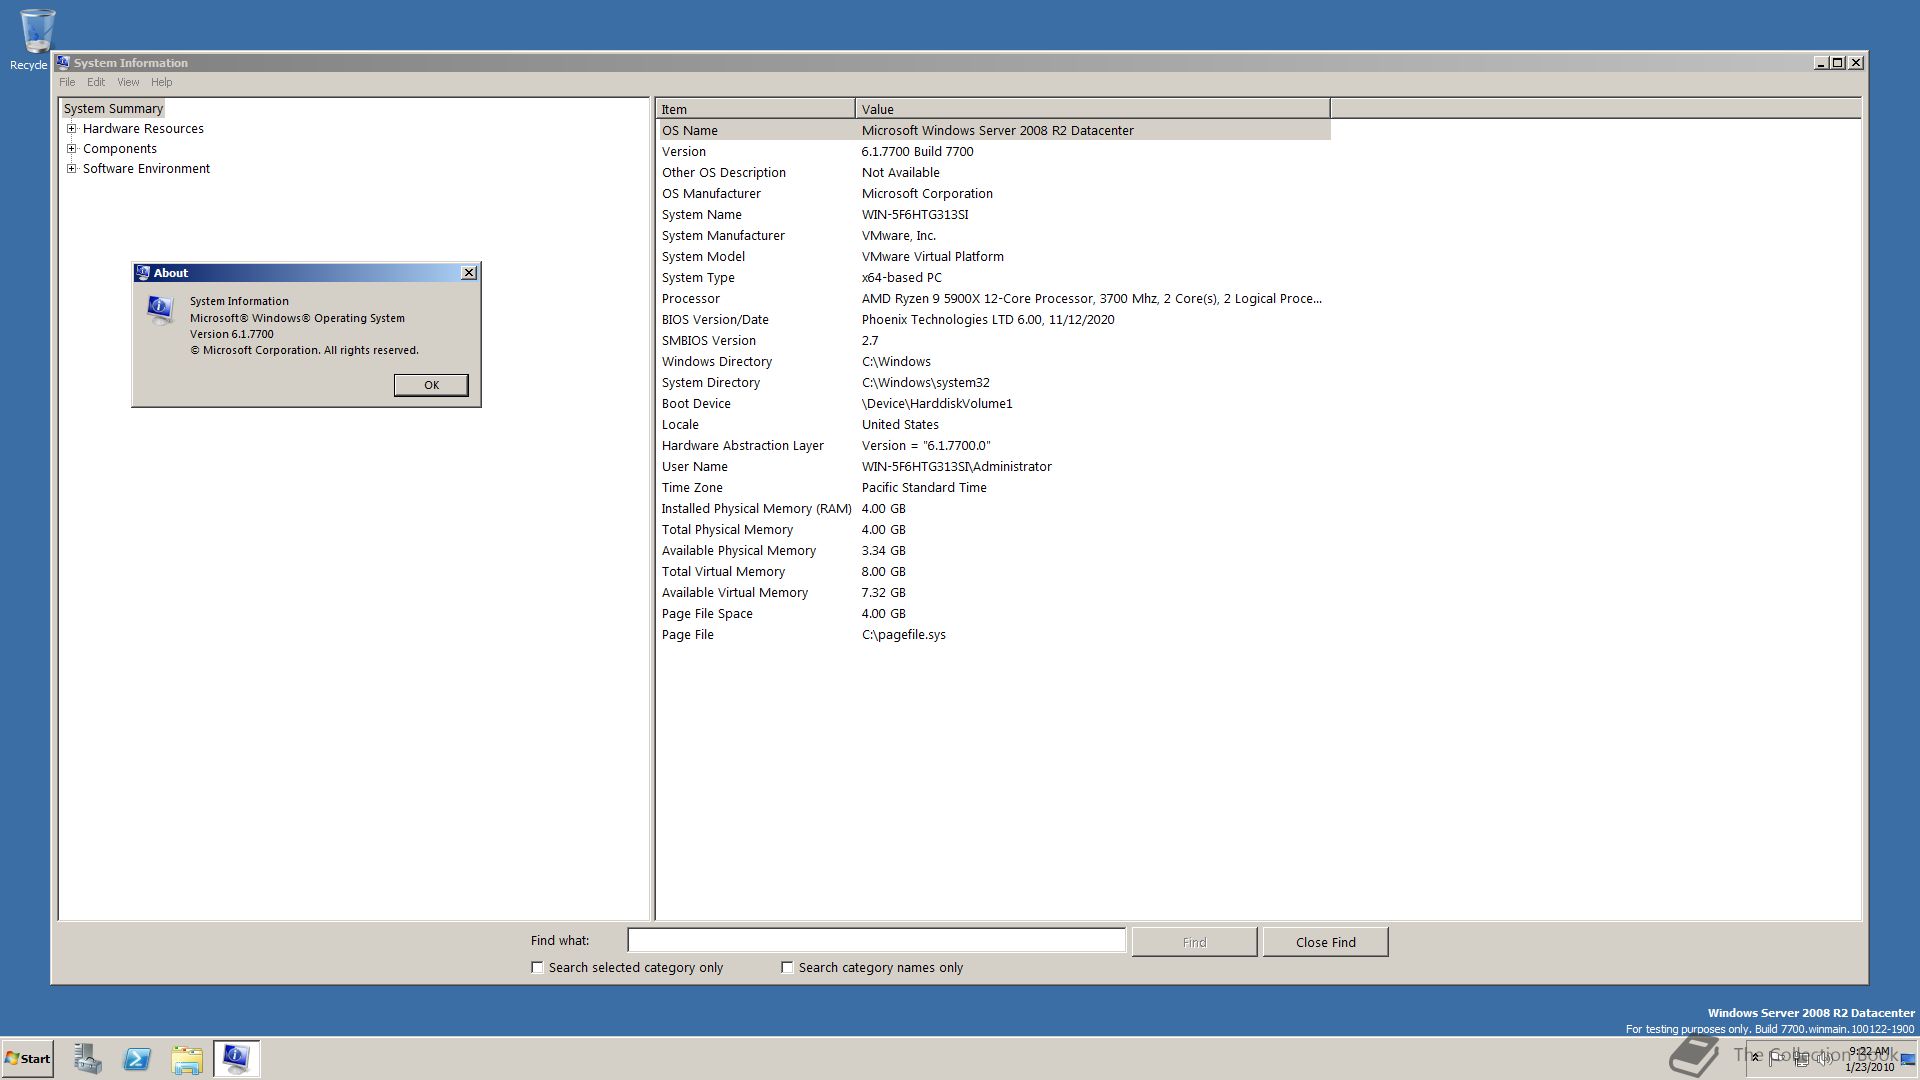Select the OS Name row
The image size is (1920, 1080).
pos(994,130)
